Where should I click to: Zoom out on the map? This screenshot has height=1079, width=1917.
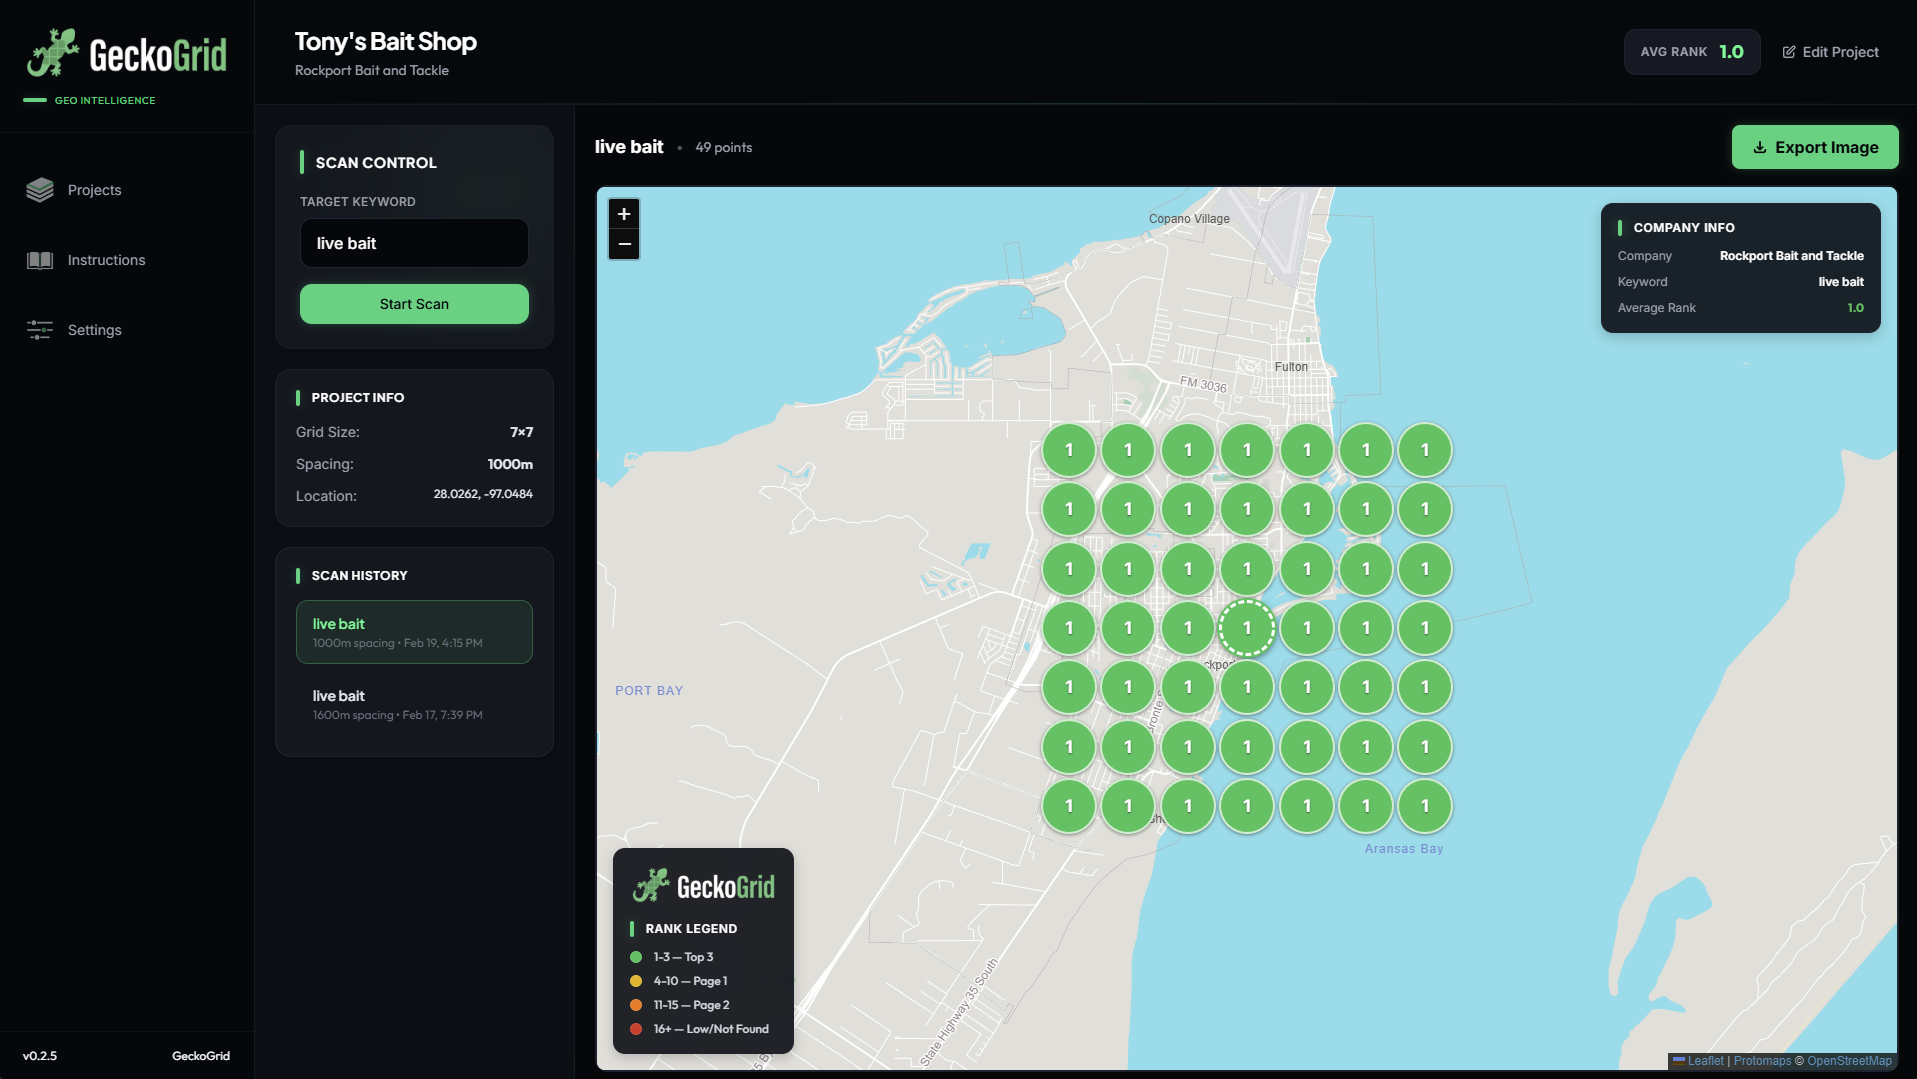point(623,244)
